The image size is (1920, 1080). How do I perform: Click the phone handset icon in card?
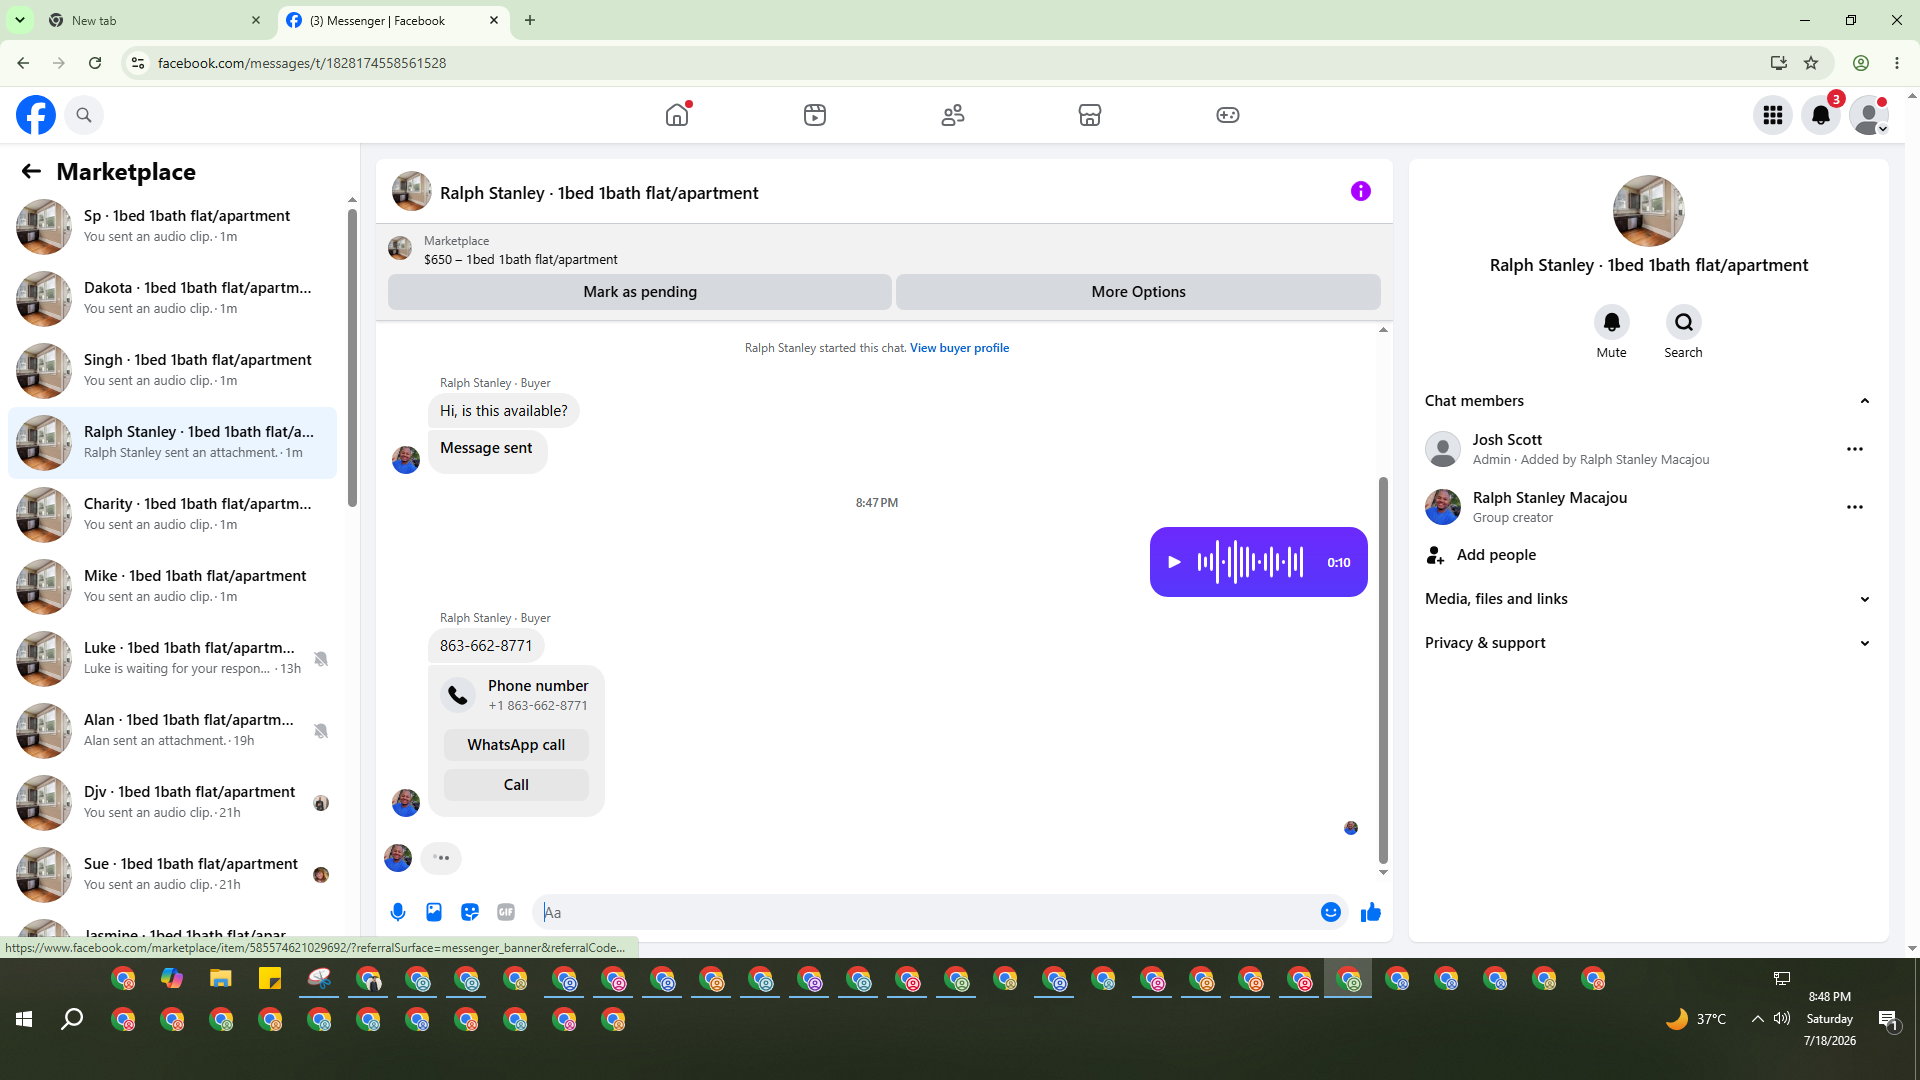tap(458, 695)
